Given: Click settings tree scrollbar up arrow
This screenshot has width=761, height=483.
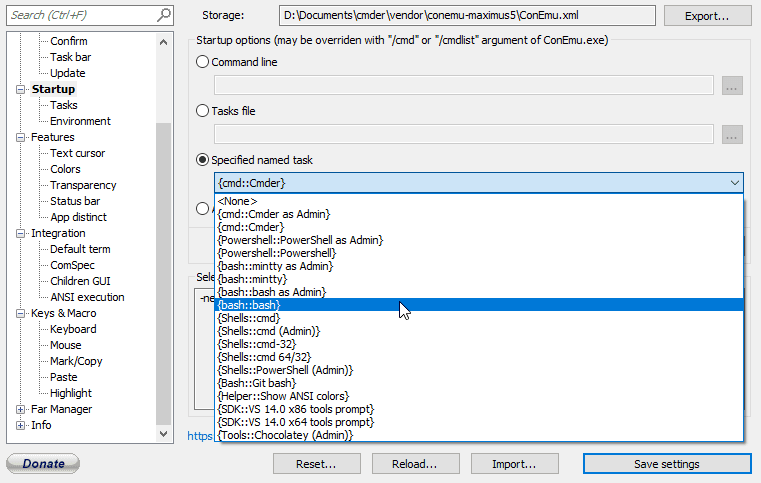Looking at the screenshot, I should pyautogui.click(x=164, y=42).
